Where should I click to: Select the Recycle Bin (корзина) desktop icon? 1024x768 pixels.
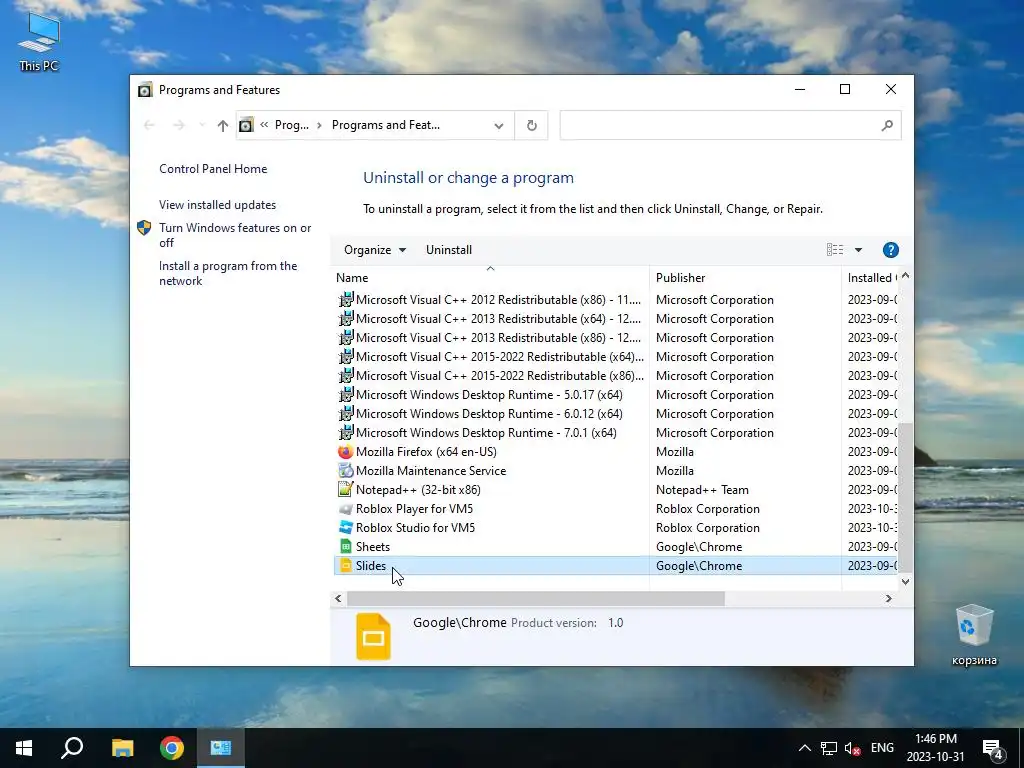click(x=974, y=635)
